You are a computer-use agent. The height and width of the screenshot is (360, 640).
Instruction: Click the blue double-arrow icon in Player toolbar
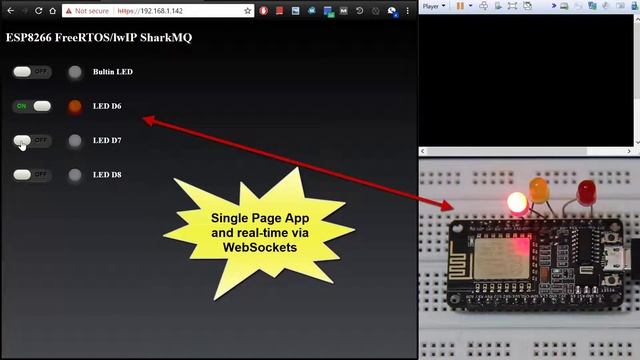click(x=554, y=6)
